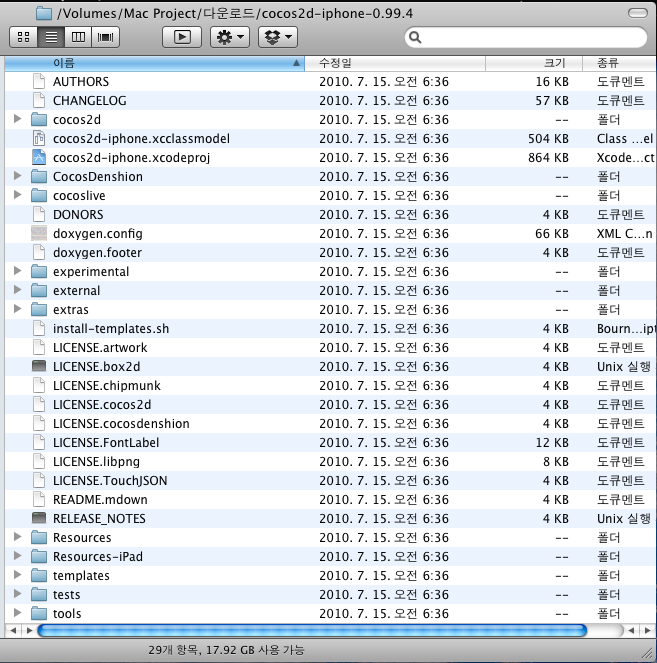
Task: Select the doxygen.config file icon
Action: (39, 233)
